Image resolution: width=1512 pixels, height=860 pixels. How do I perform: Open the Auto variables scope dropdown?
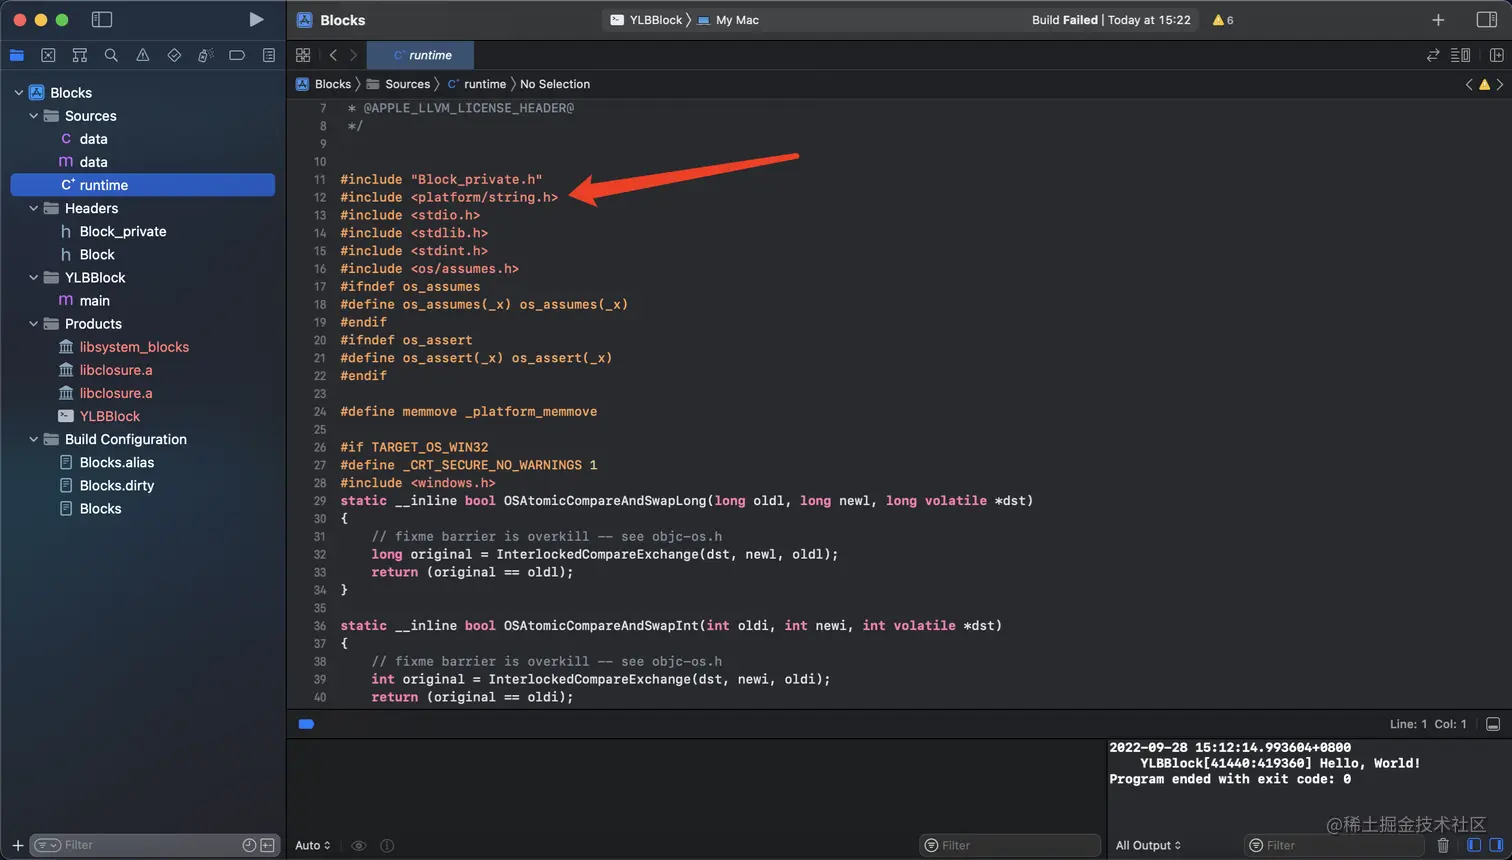click(312, 845)
